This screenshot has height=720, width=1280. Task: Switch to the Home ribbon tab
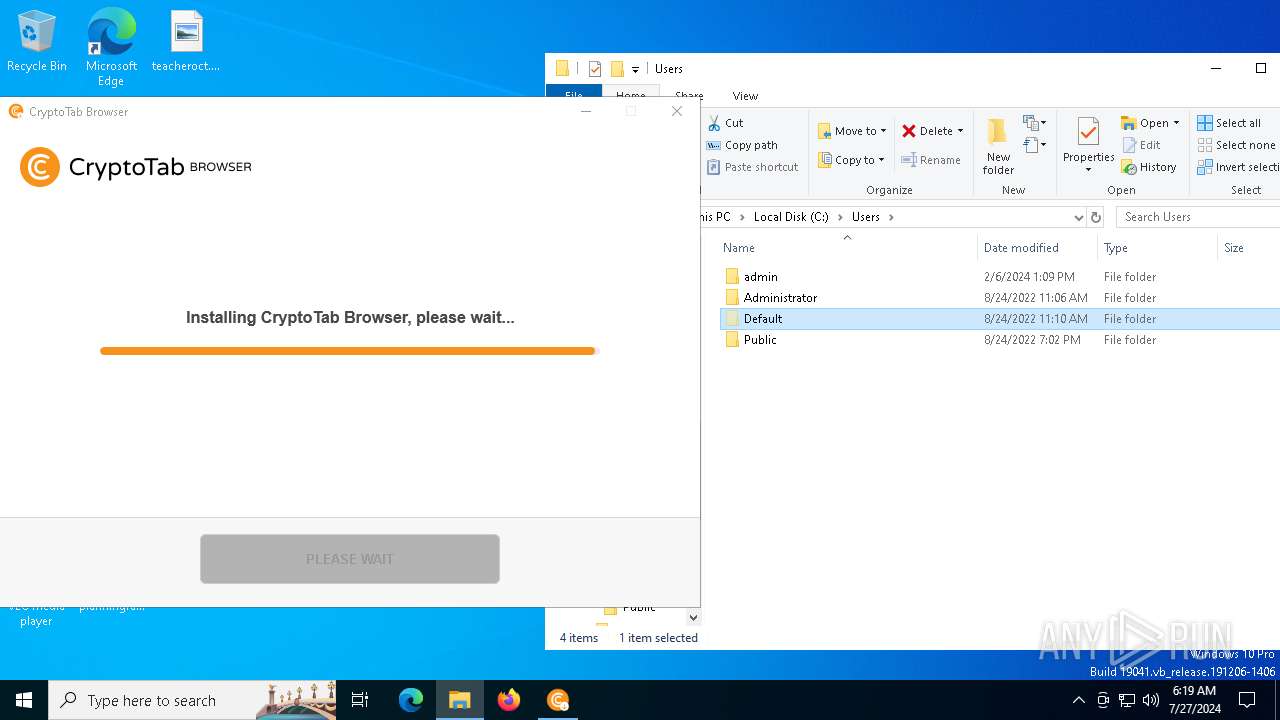tap(630, 96)
